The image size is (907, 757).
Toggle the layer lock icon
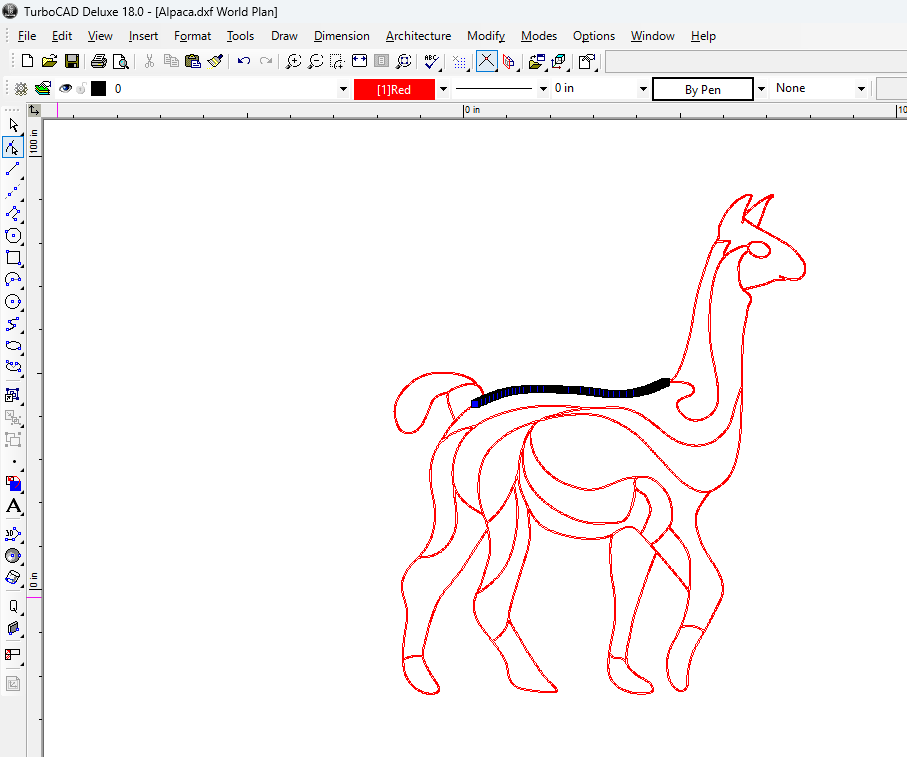(82, 89)
